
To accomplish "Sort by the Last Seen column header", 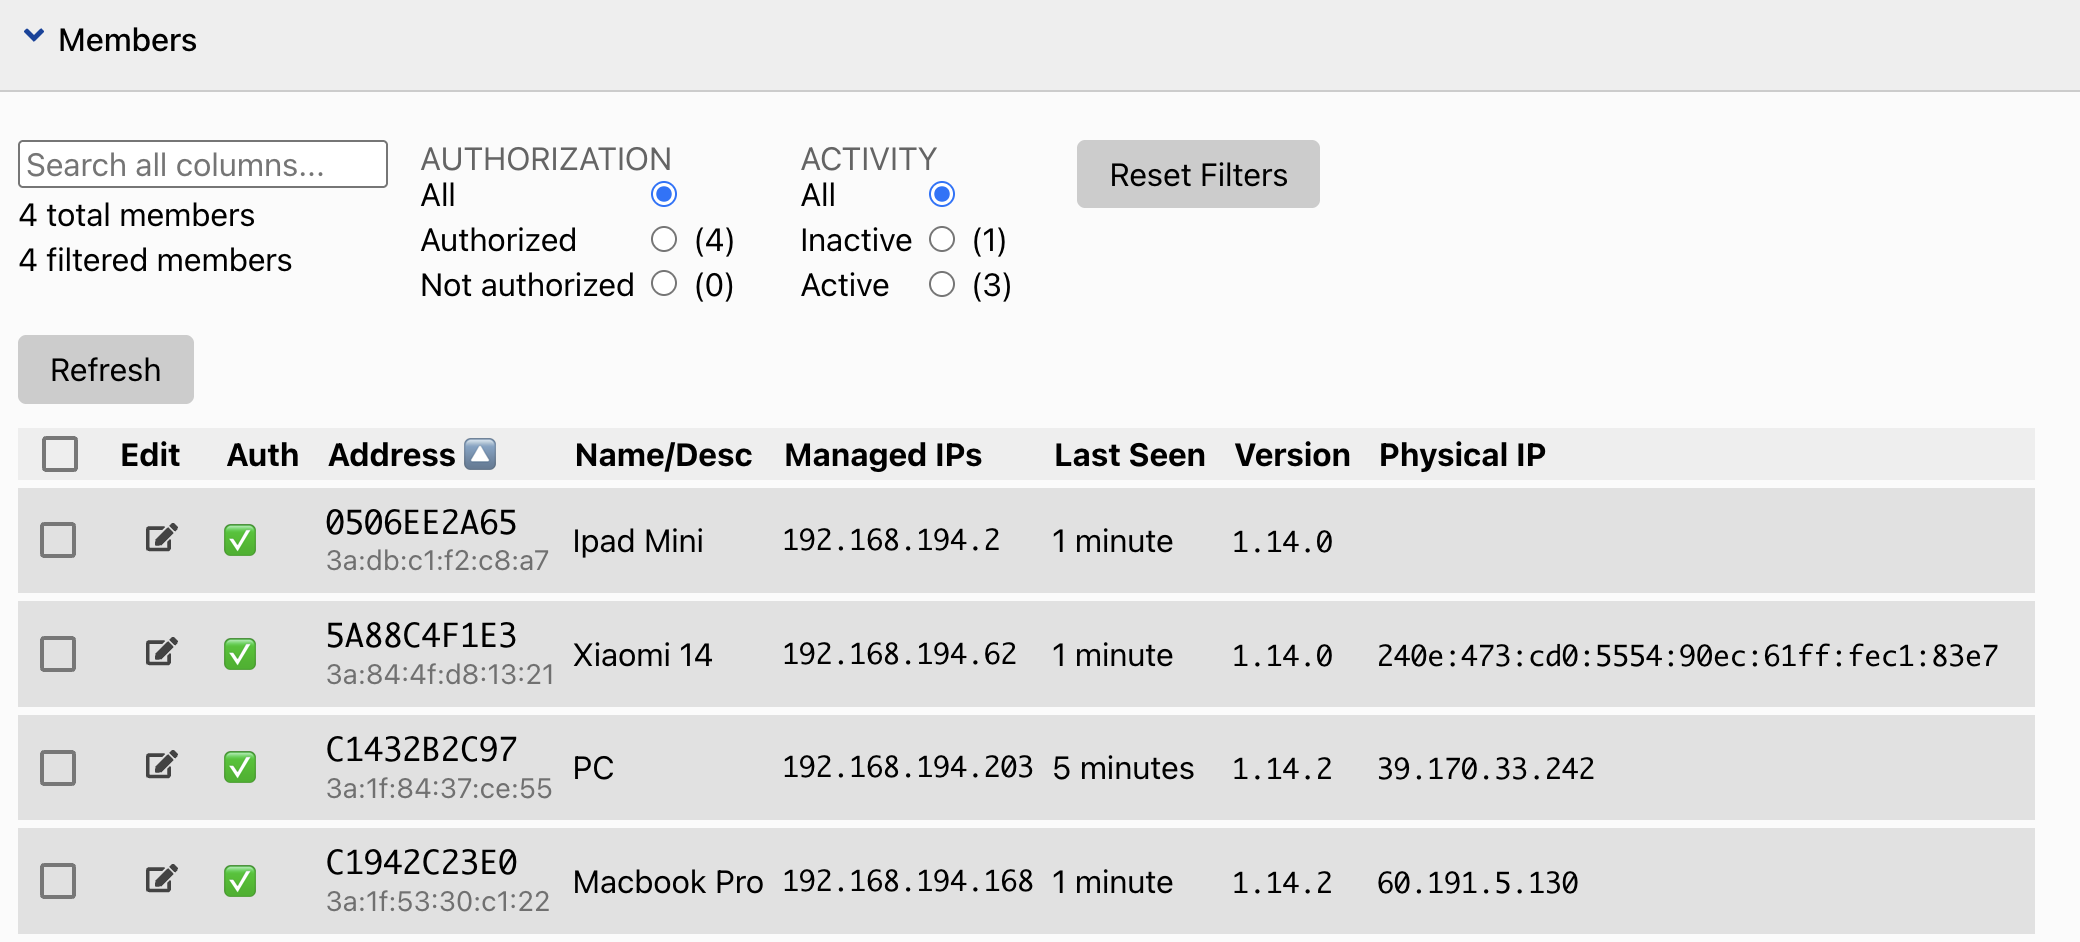I will (1129, 455).
